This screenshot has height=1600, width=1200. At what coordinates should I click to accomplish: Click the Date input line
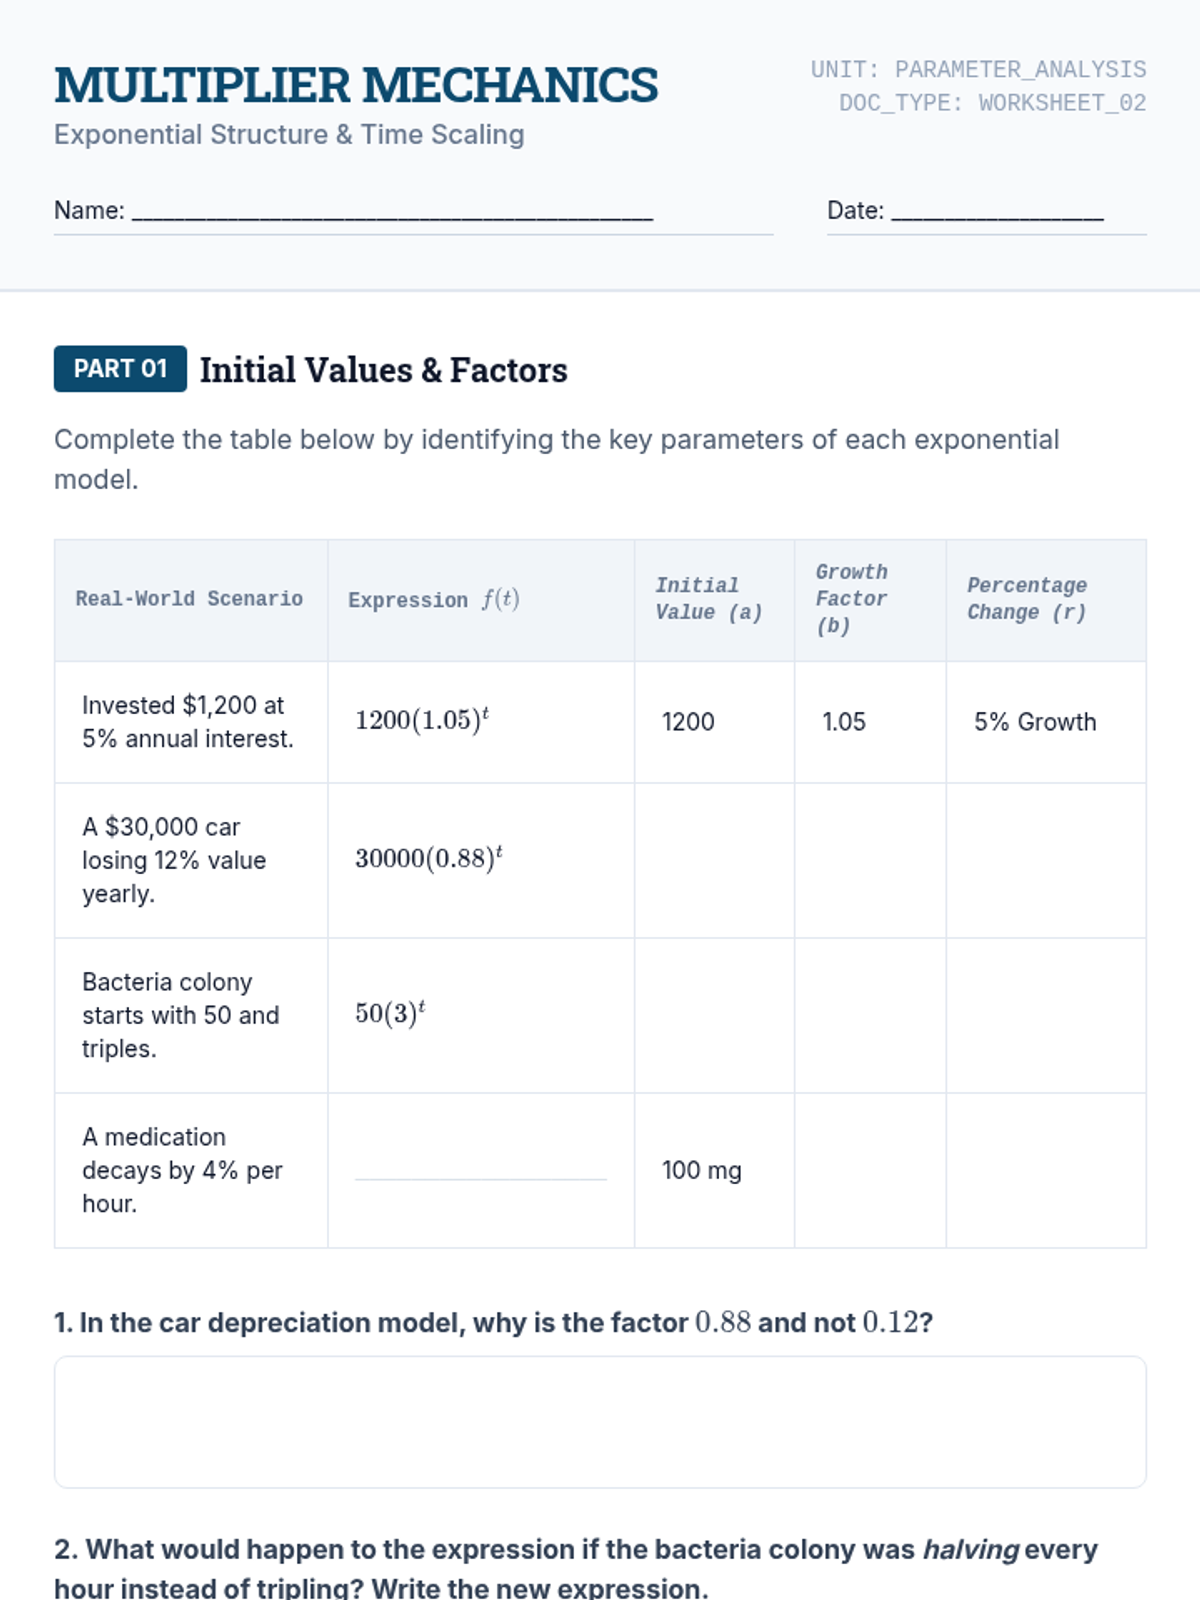(x=997, y=211)
